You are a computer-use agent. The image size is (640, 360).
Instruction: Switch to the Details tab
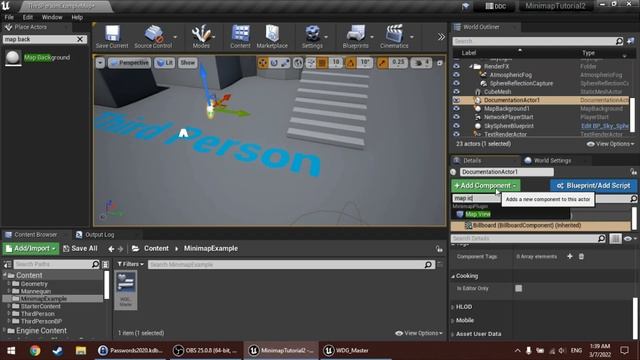click(472, 160)
